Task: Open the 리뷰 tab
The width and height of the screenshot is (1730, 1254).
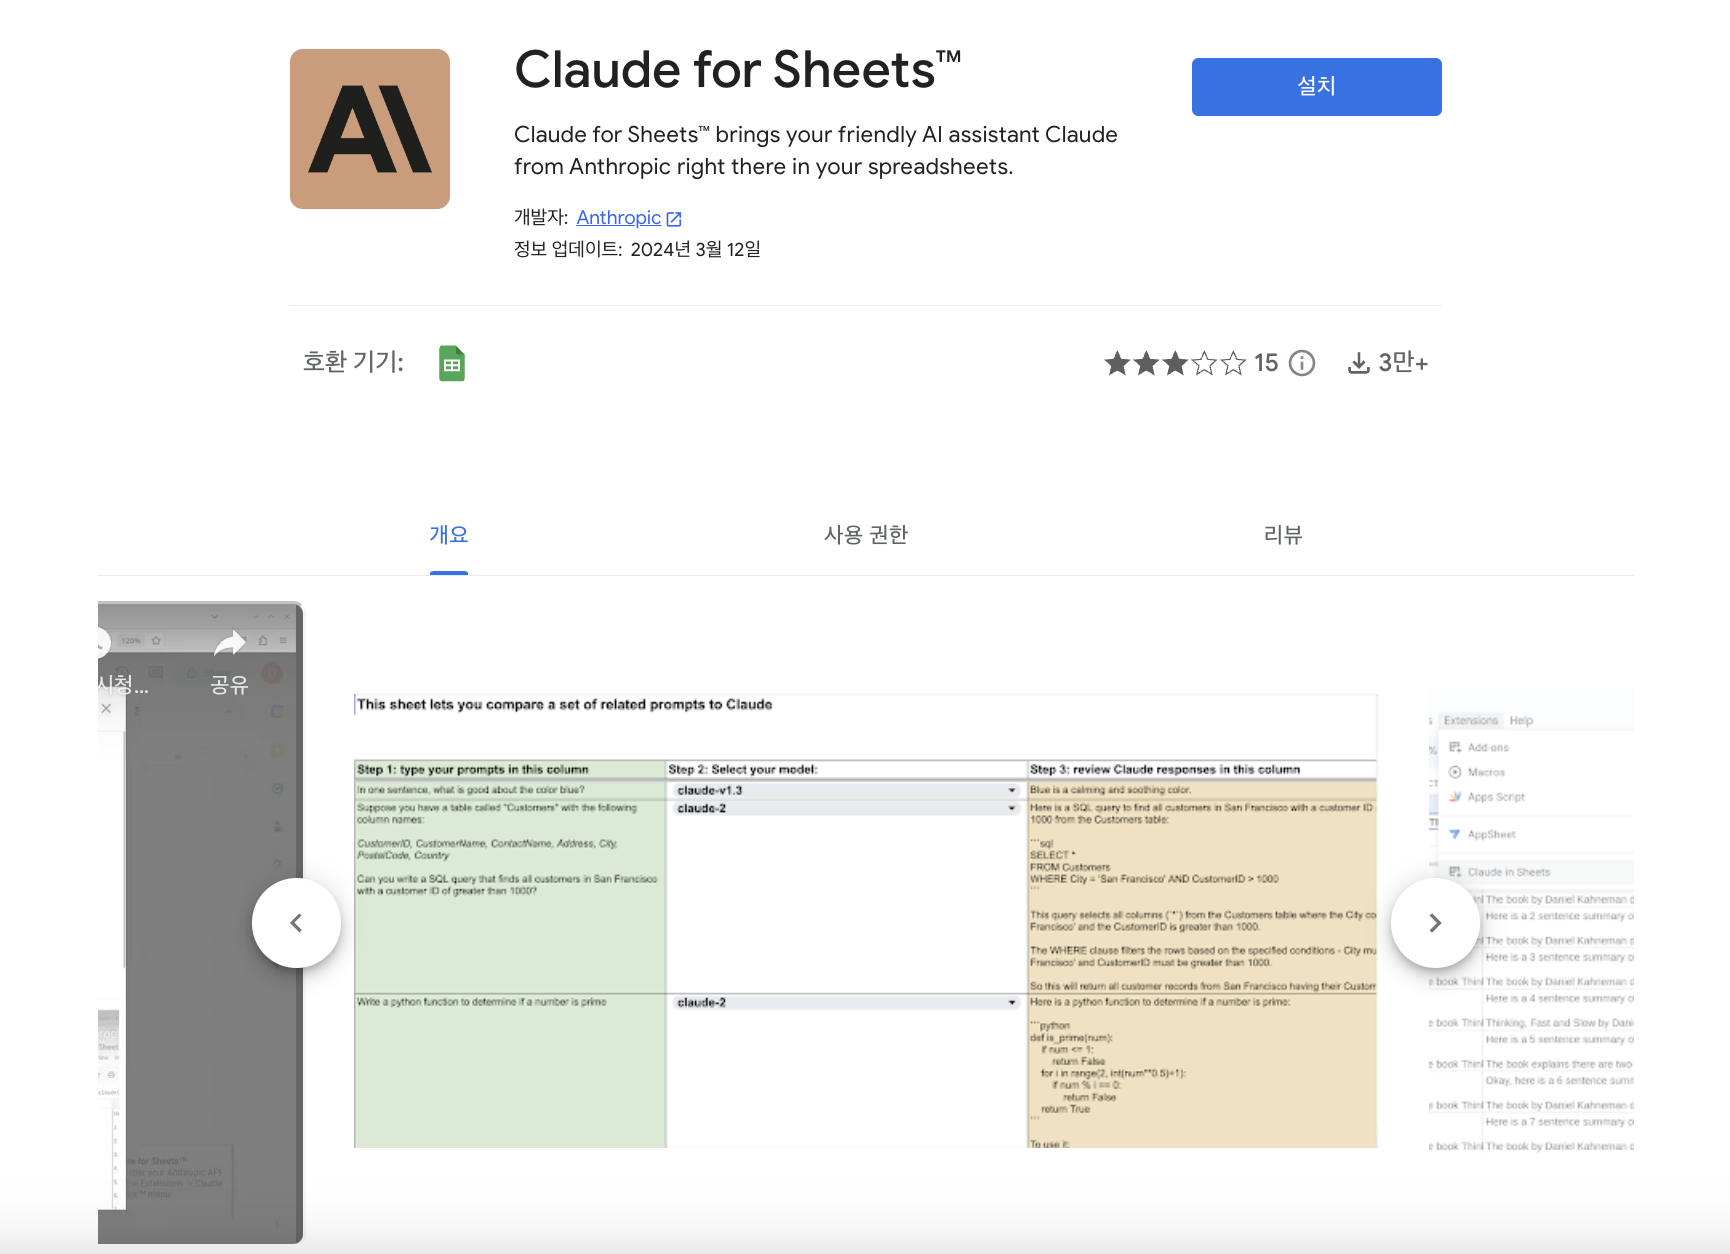Action: [x=1283, y=535]
